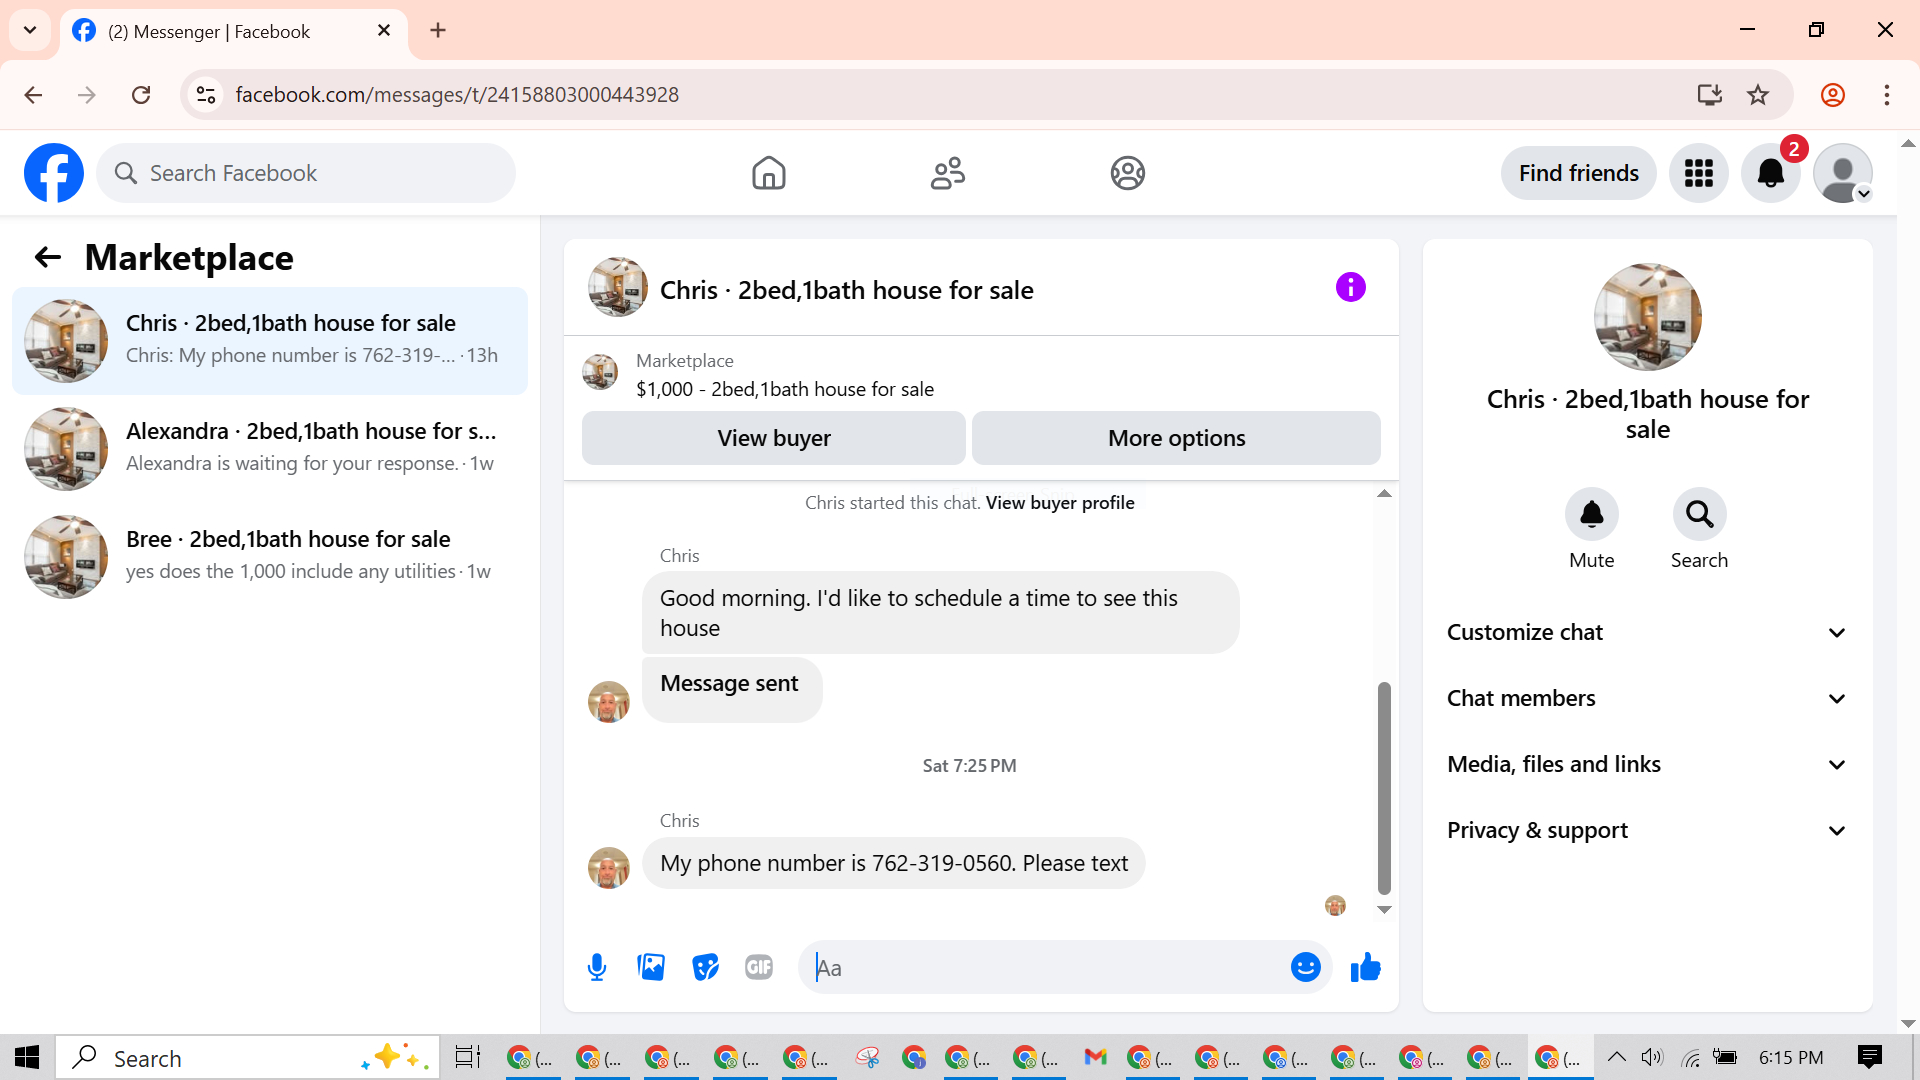This screenshot has height=1080, width=1920.
Task: Open the View buyer profile link
Action: pyautogui.click(x=1059, y=502)
